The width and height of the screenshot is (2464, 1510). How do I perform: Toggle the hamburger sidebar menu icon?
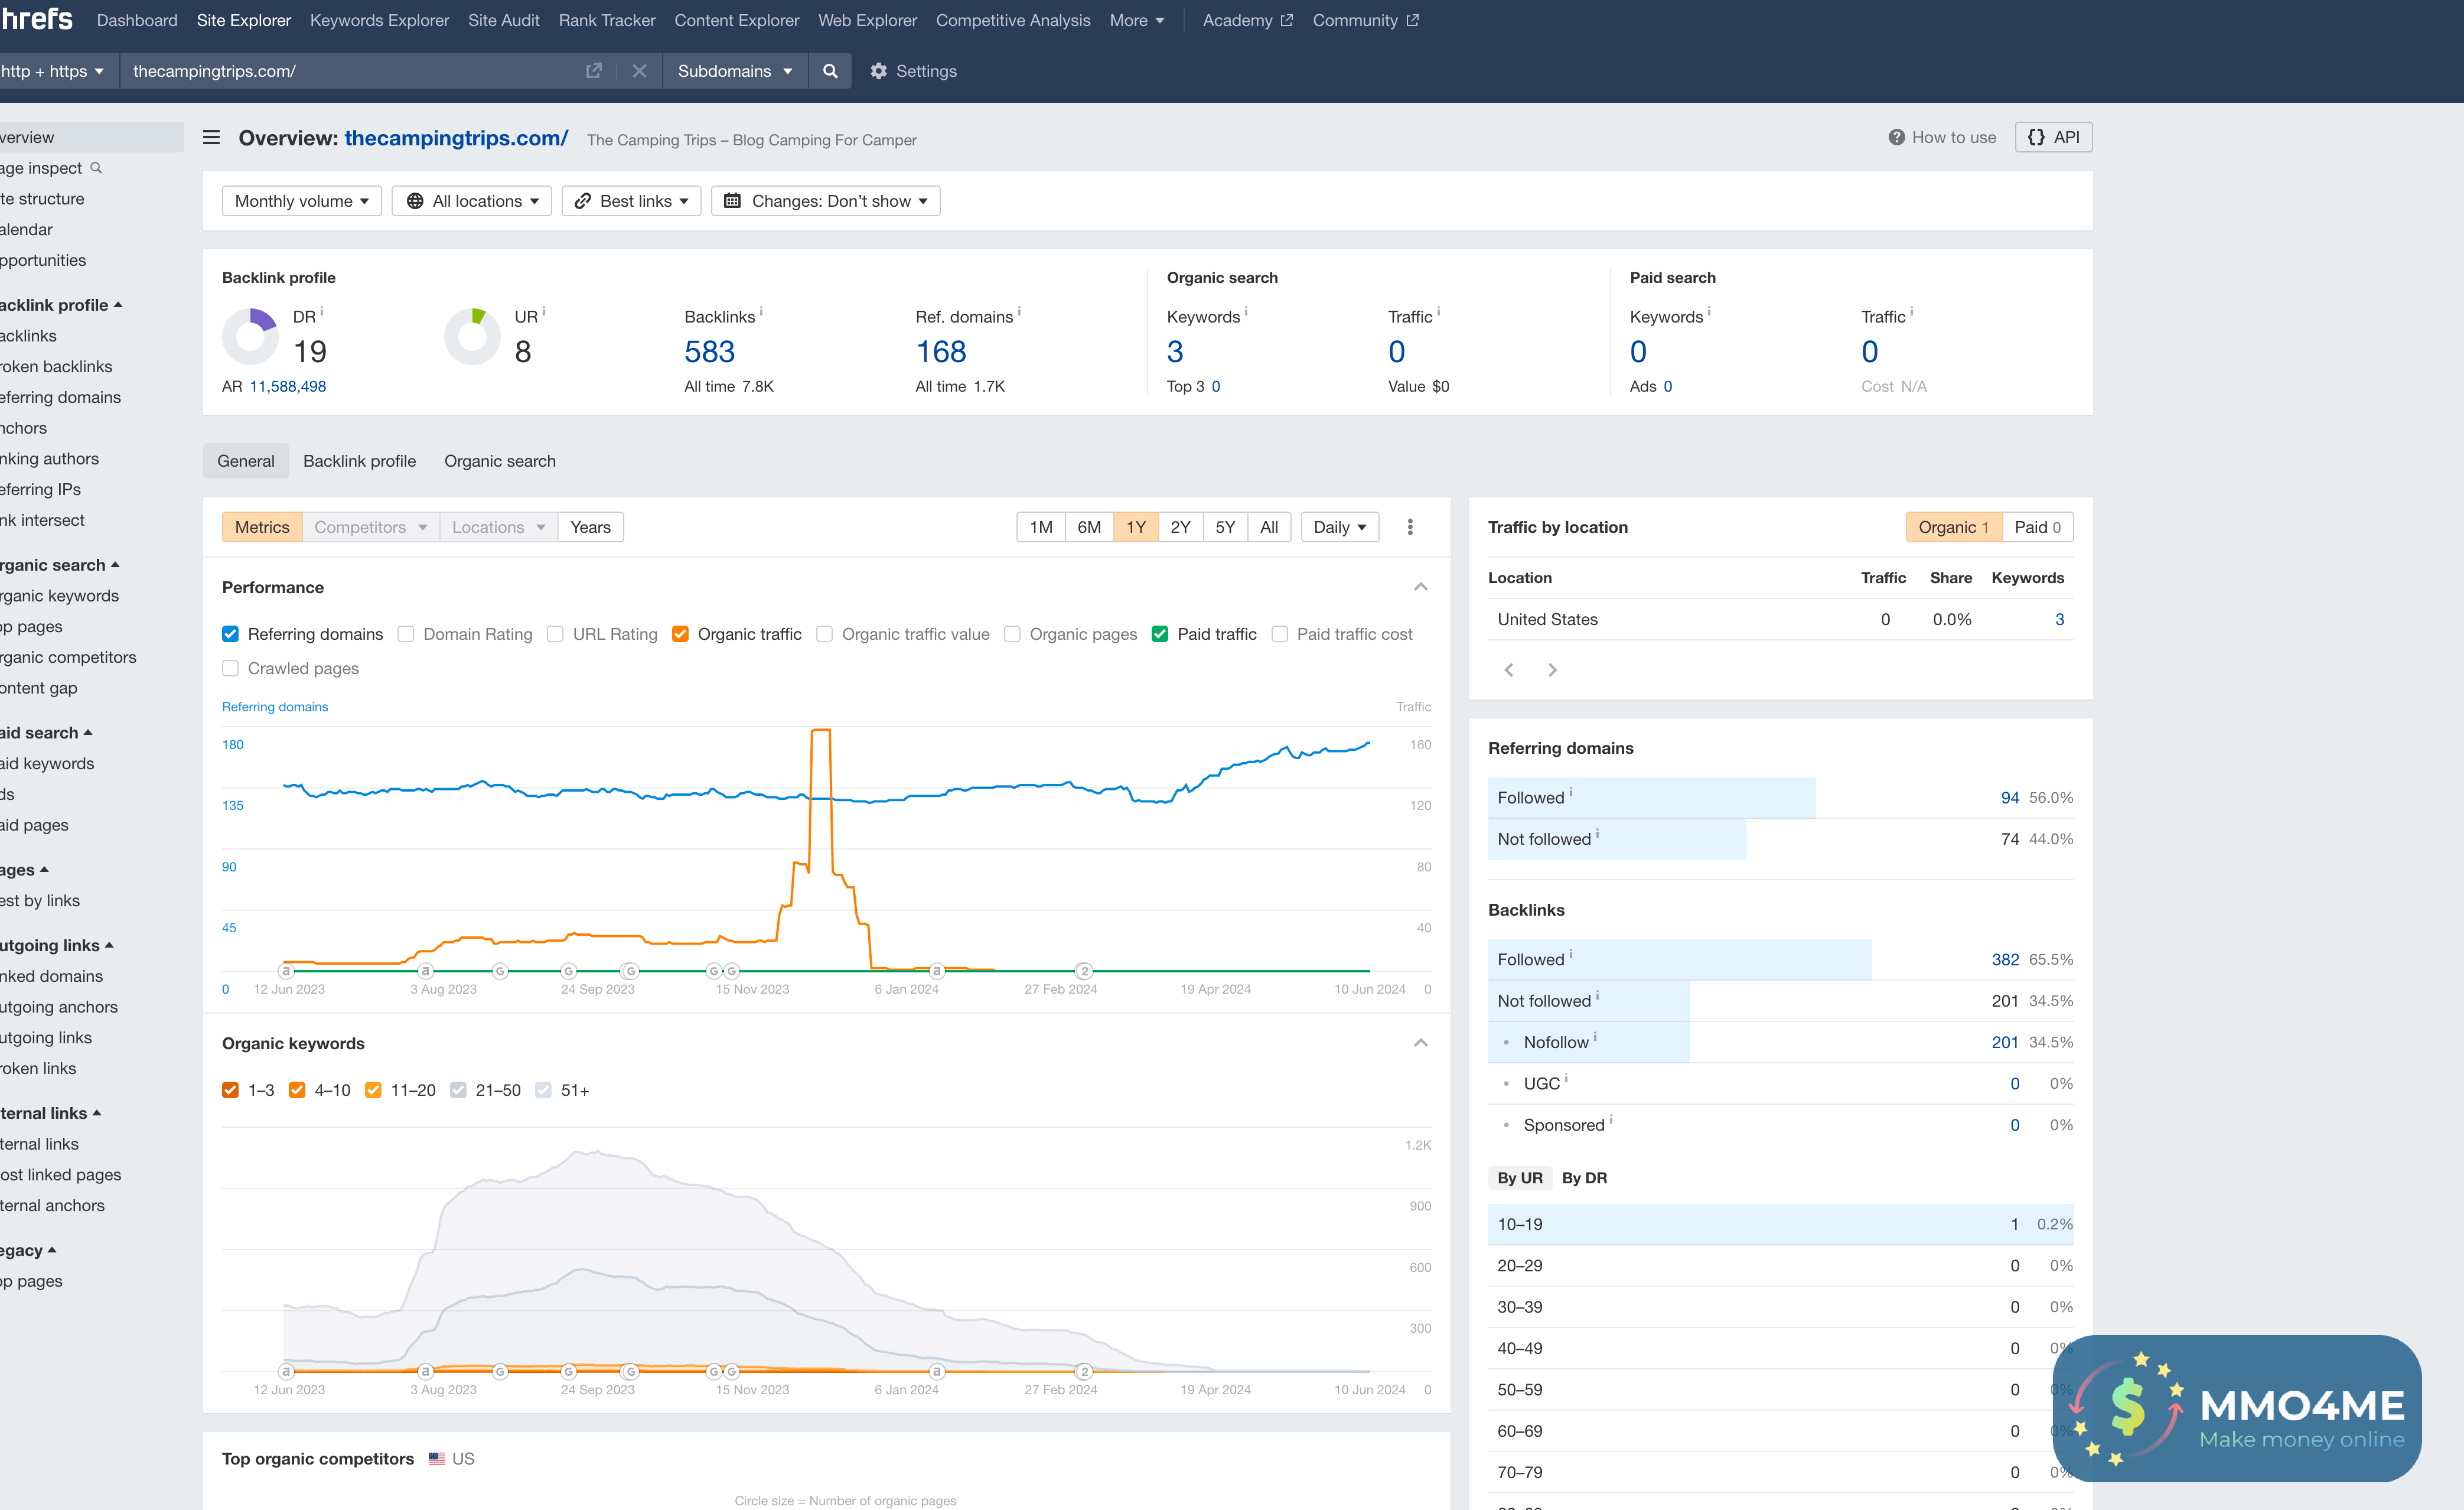(211, 137)
